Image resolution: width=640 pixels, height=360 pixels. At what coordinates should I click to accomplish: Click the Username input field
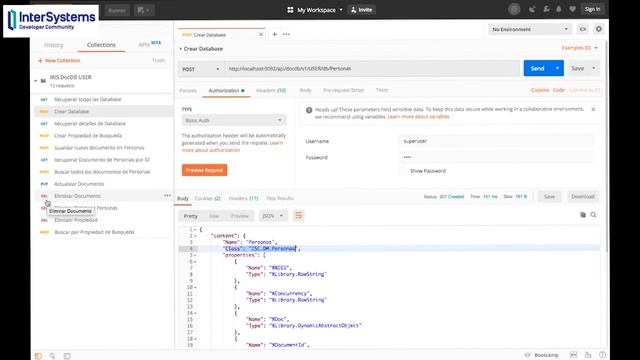tap(497, 141)
